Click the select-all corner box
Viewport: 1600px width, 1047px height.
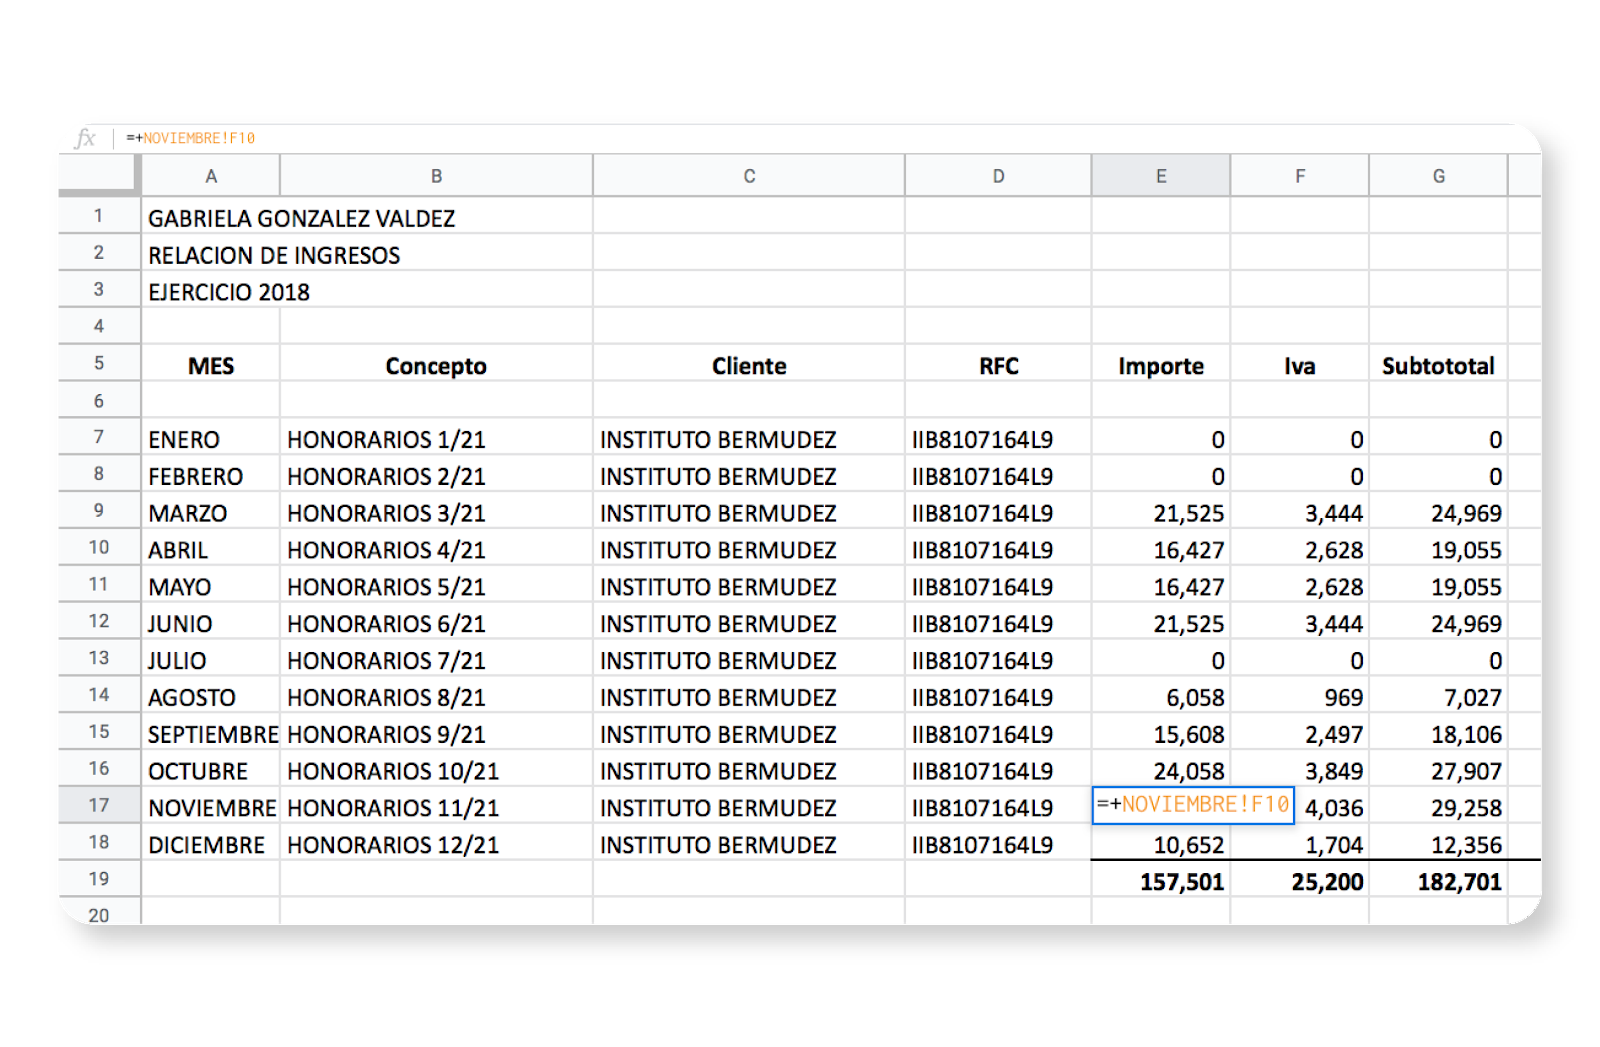click(x=99, y=174)
